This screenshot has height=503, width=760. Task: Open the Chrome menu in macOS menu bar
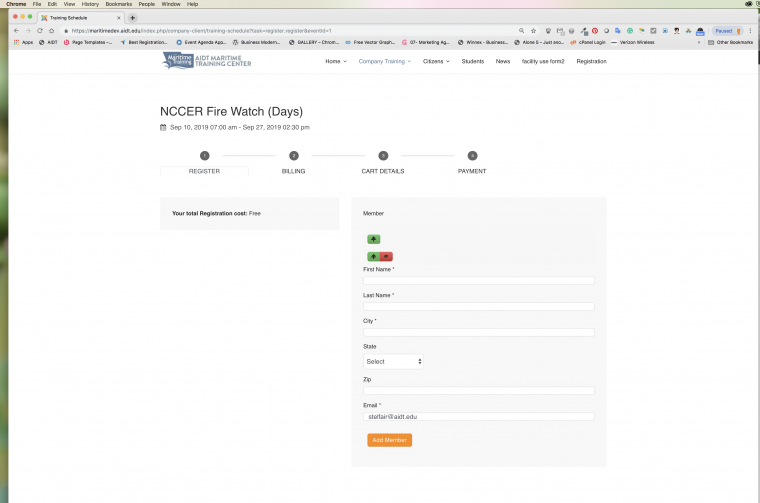click(16, 4)
